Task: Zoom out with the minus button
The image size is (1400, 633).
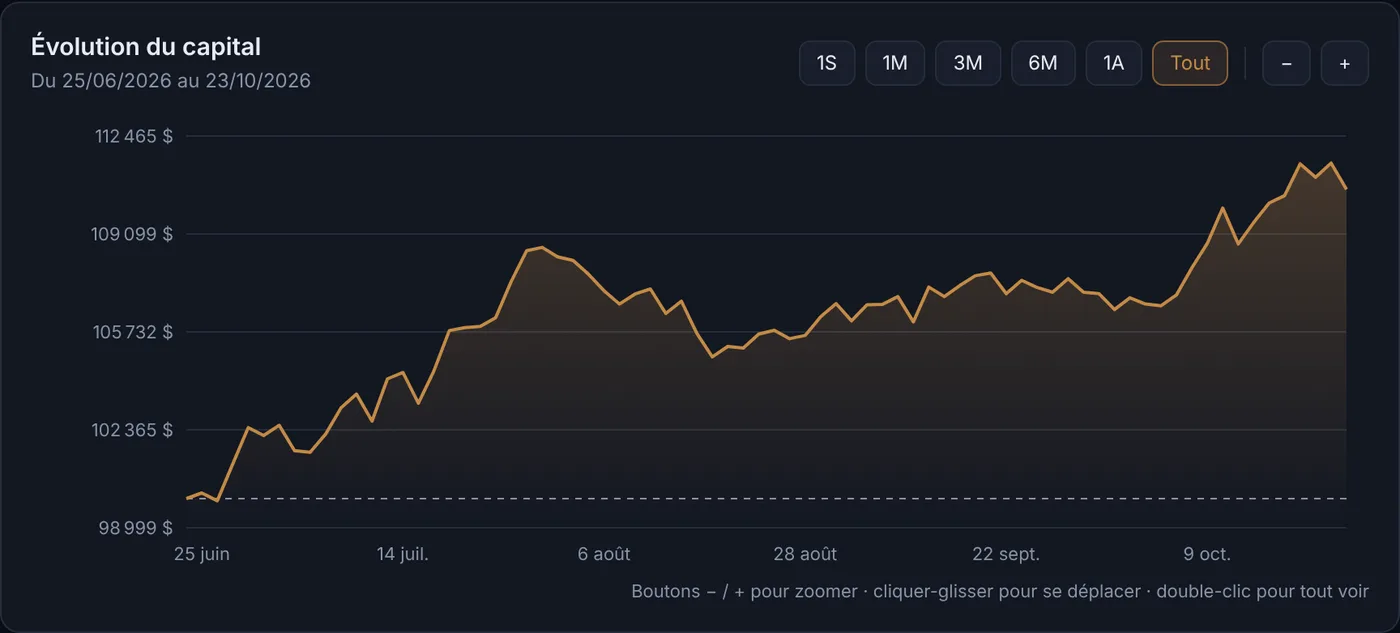Action: tap(1286, 63)
